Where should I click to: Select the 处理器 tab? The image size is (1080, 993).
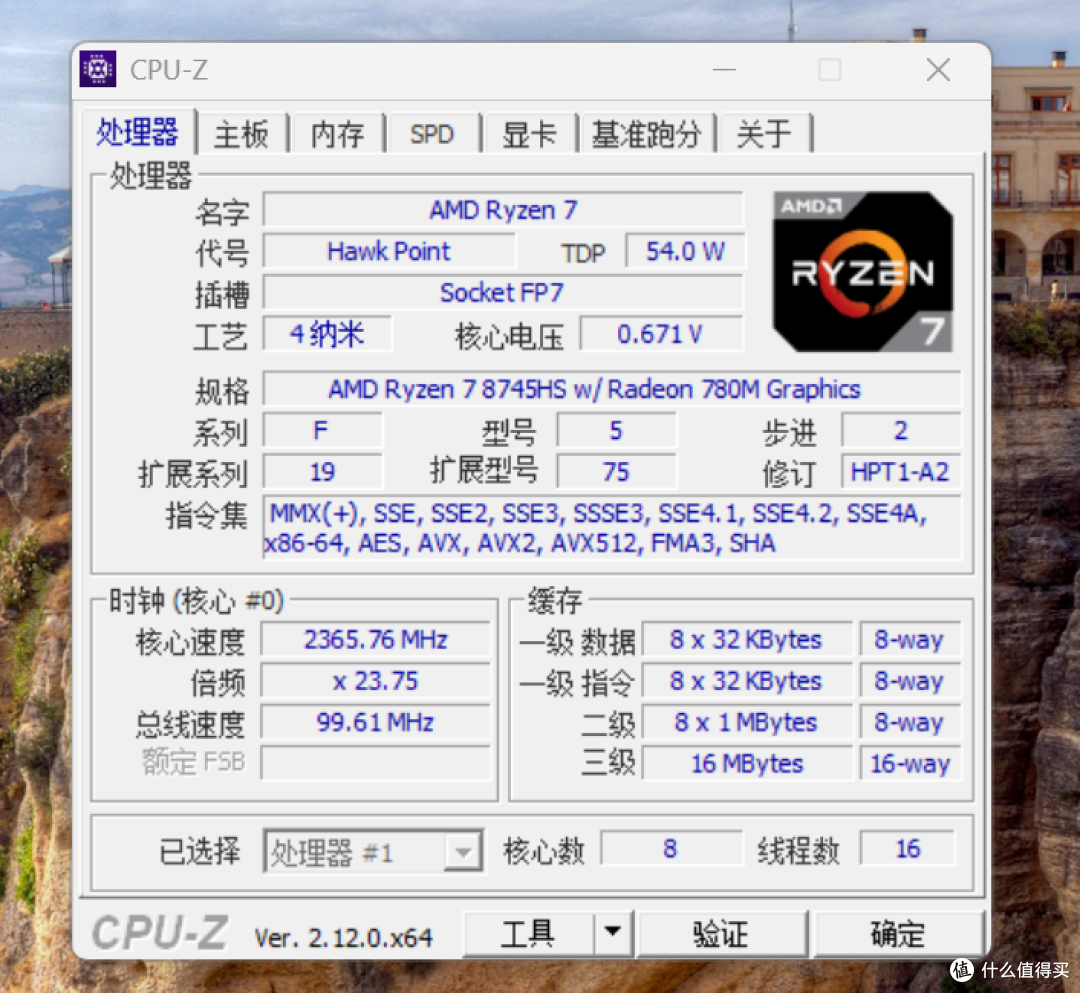click(x=138, y=131)
